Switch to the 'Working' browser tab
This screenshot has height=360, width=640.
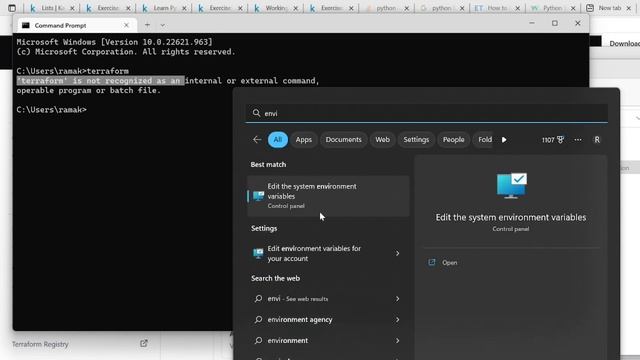pos(275,8)
